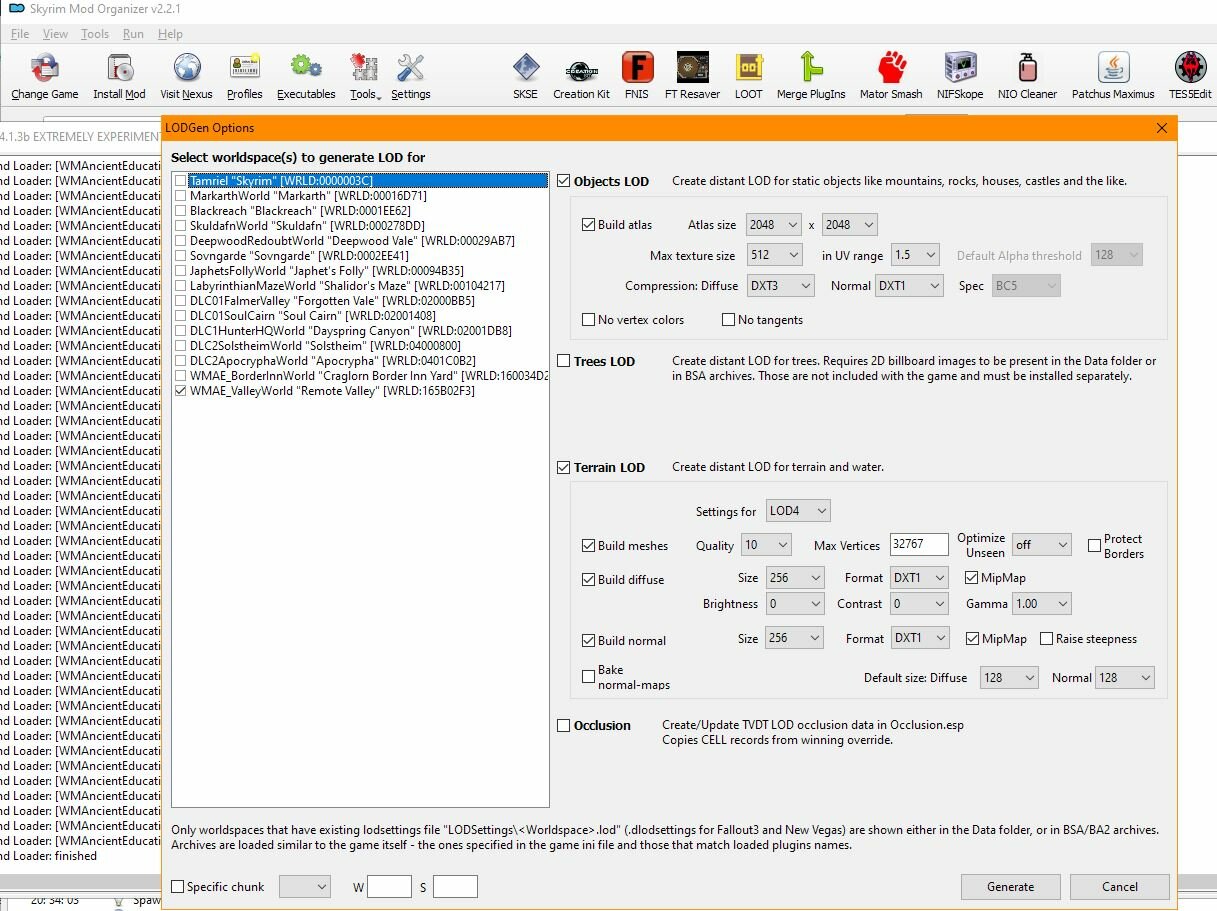Enable the Protect Borders checkbox

coord(1094,546)
